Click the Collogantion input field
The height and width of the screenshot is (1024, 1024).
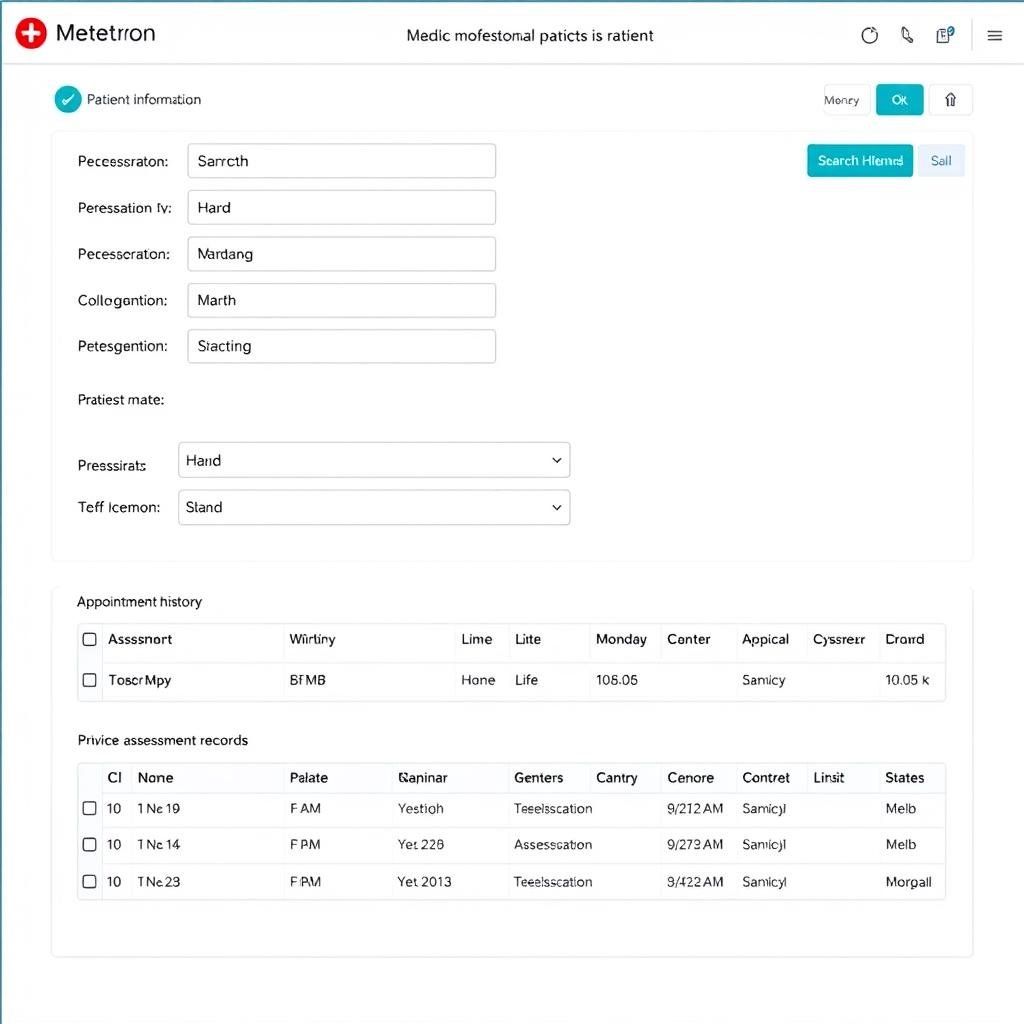click(341, 300)
